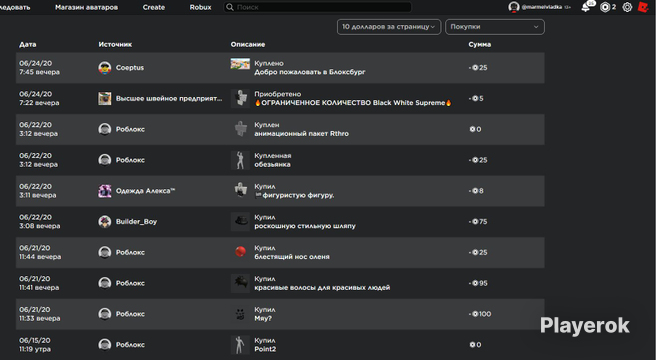Screen dimensions: 656x360
Task: Click the Источник column header
Action: pyautogui.click(x=115, y=44)
